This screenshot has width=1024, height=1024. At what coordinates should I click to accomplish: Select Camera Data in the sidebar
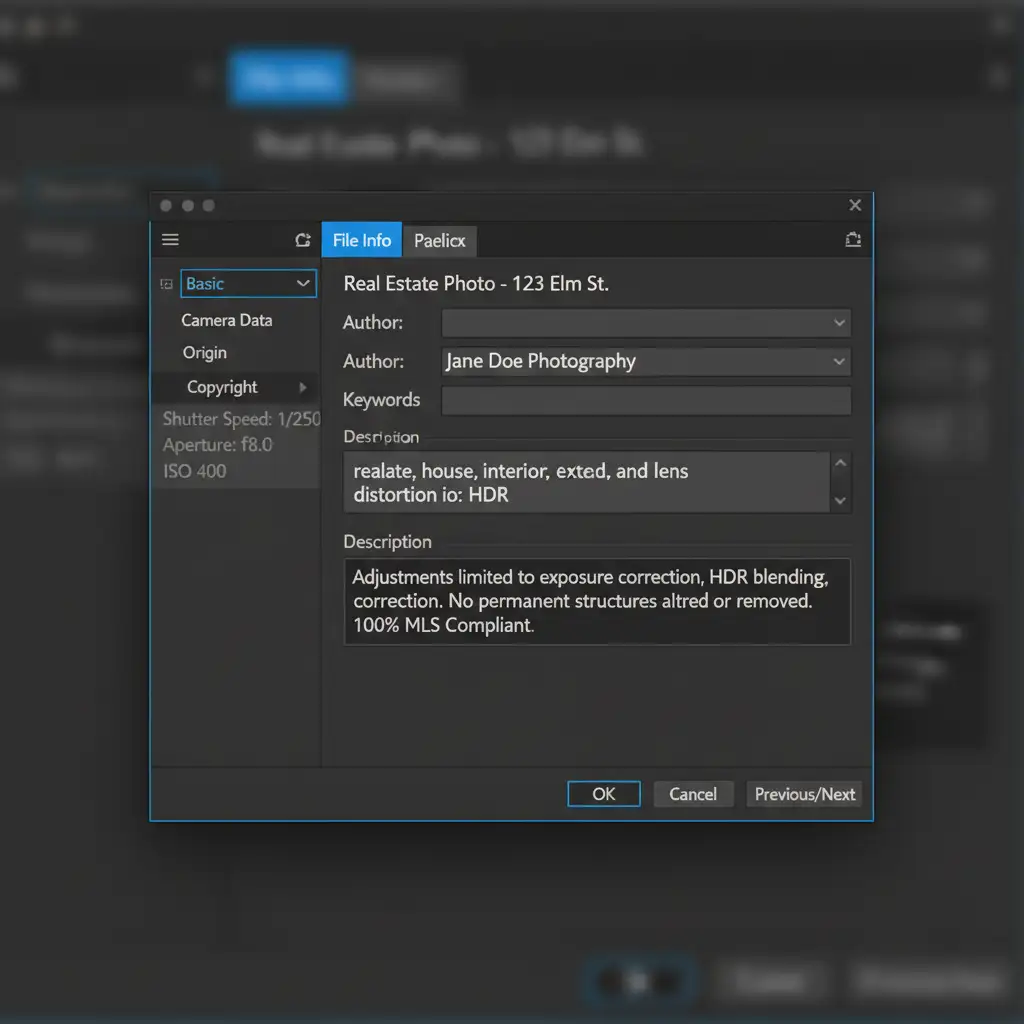click(226, 320)
